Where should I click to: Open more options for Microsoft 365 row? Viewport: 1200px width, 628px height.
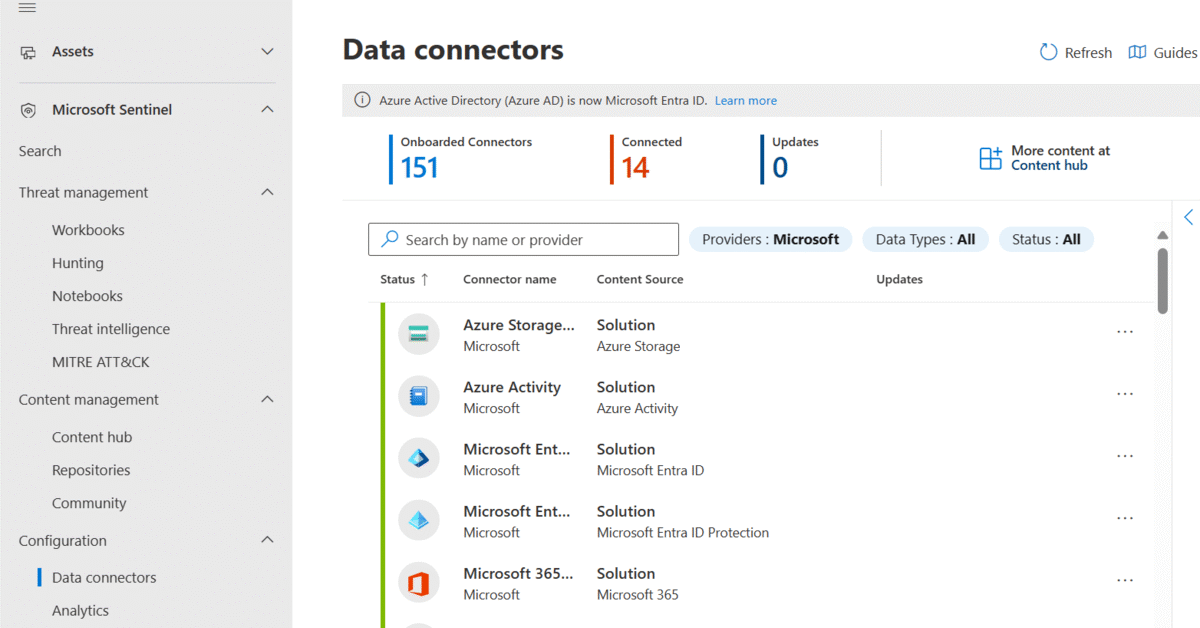1125,580
